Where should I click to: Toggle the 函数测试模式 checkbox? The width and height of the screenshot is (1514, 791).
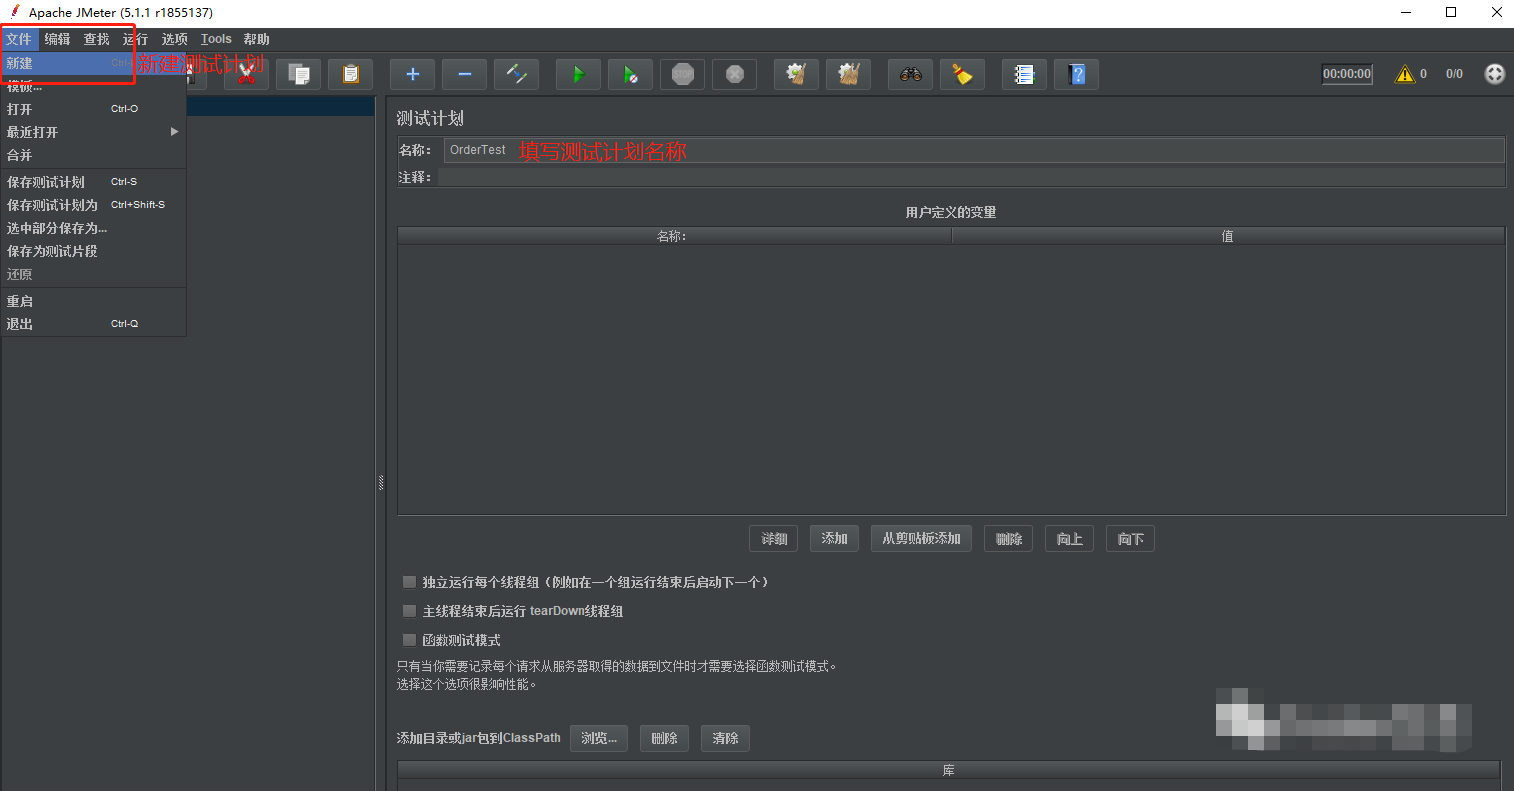409,640
